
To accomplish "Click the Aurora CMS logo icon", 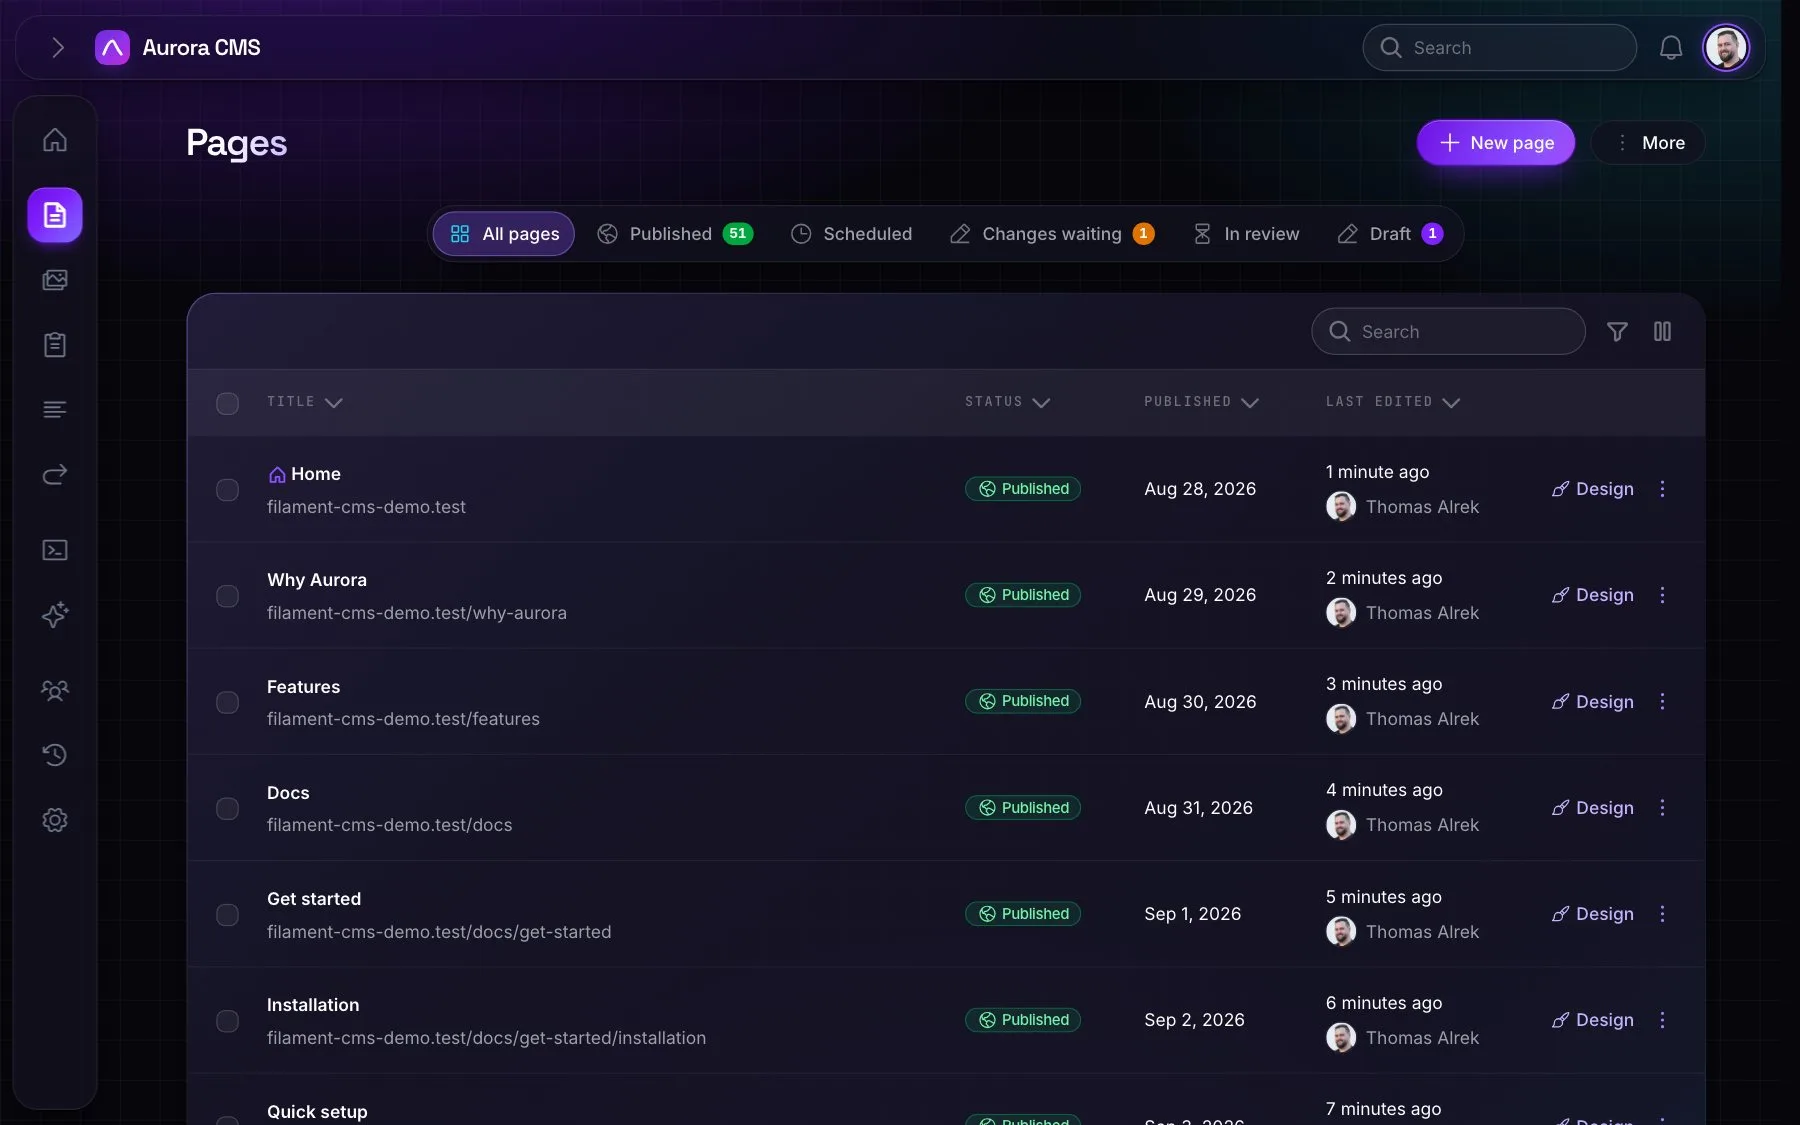I will 112,47.
